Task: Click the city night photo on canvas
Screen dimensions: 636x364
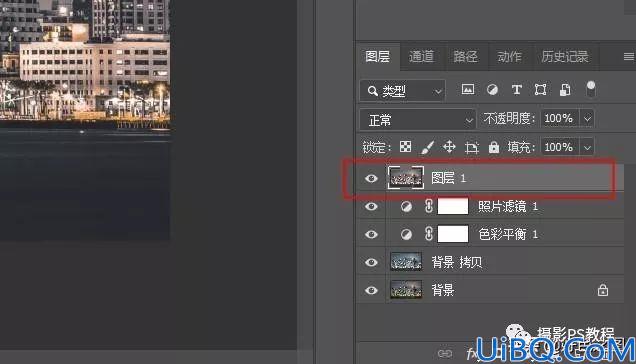Action: coord(85,120)
